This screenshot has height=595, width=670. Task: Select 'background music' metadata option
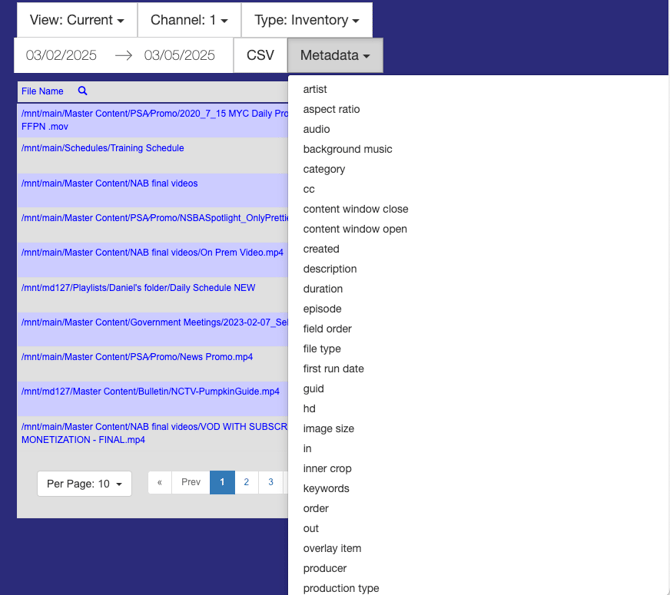347,149
